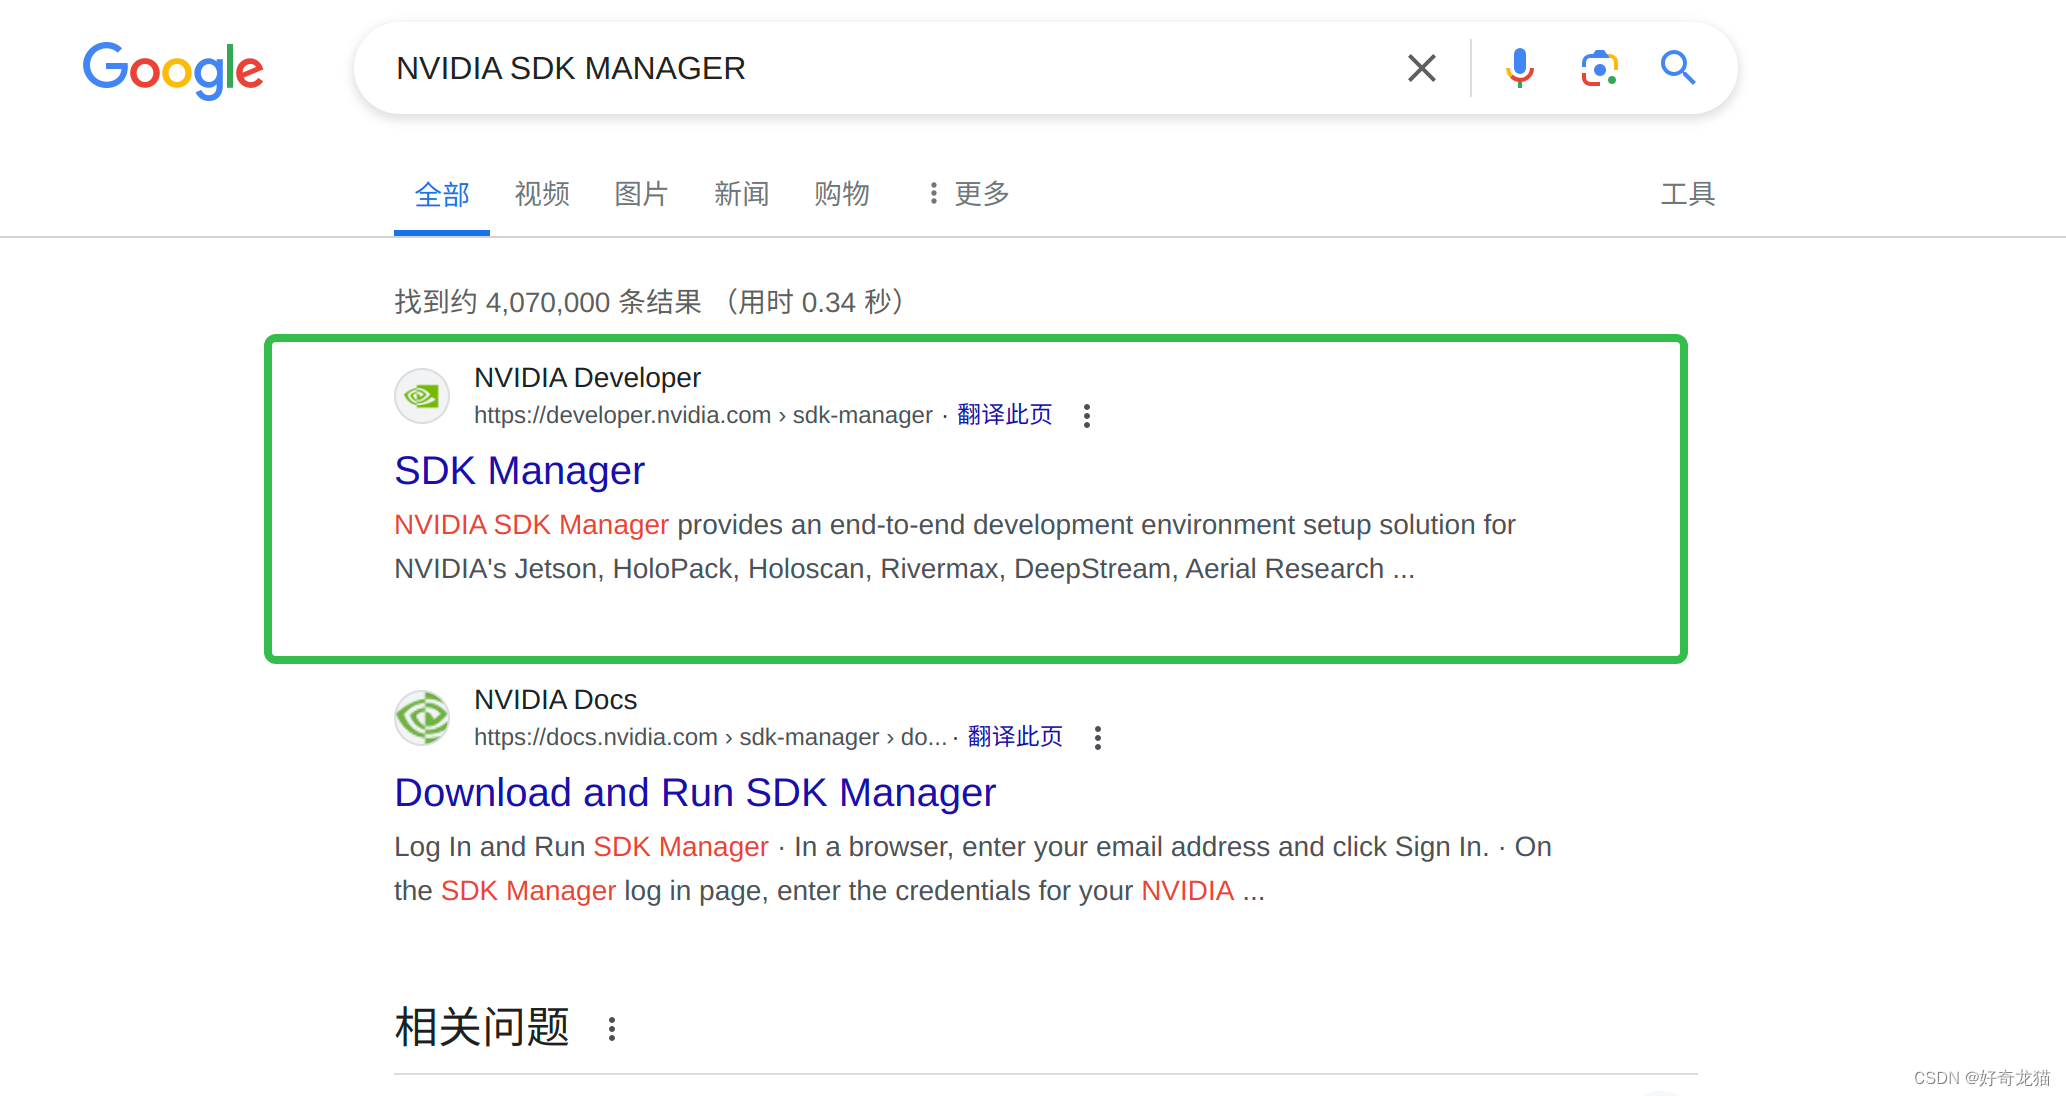Select the 全部 tab
2066x1096 pixels.
click(x=442, y=194)
